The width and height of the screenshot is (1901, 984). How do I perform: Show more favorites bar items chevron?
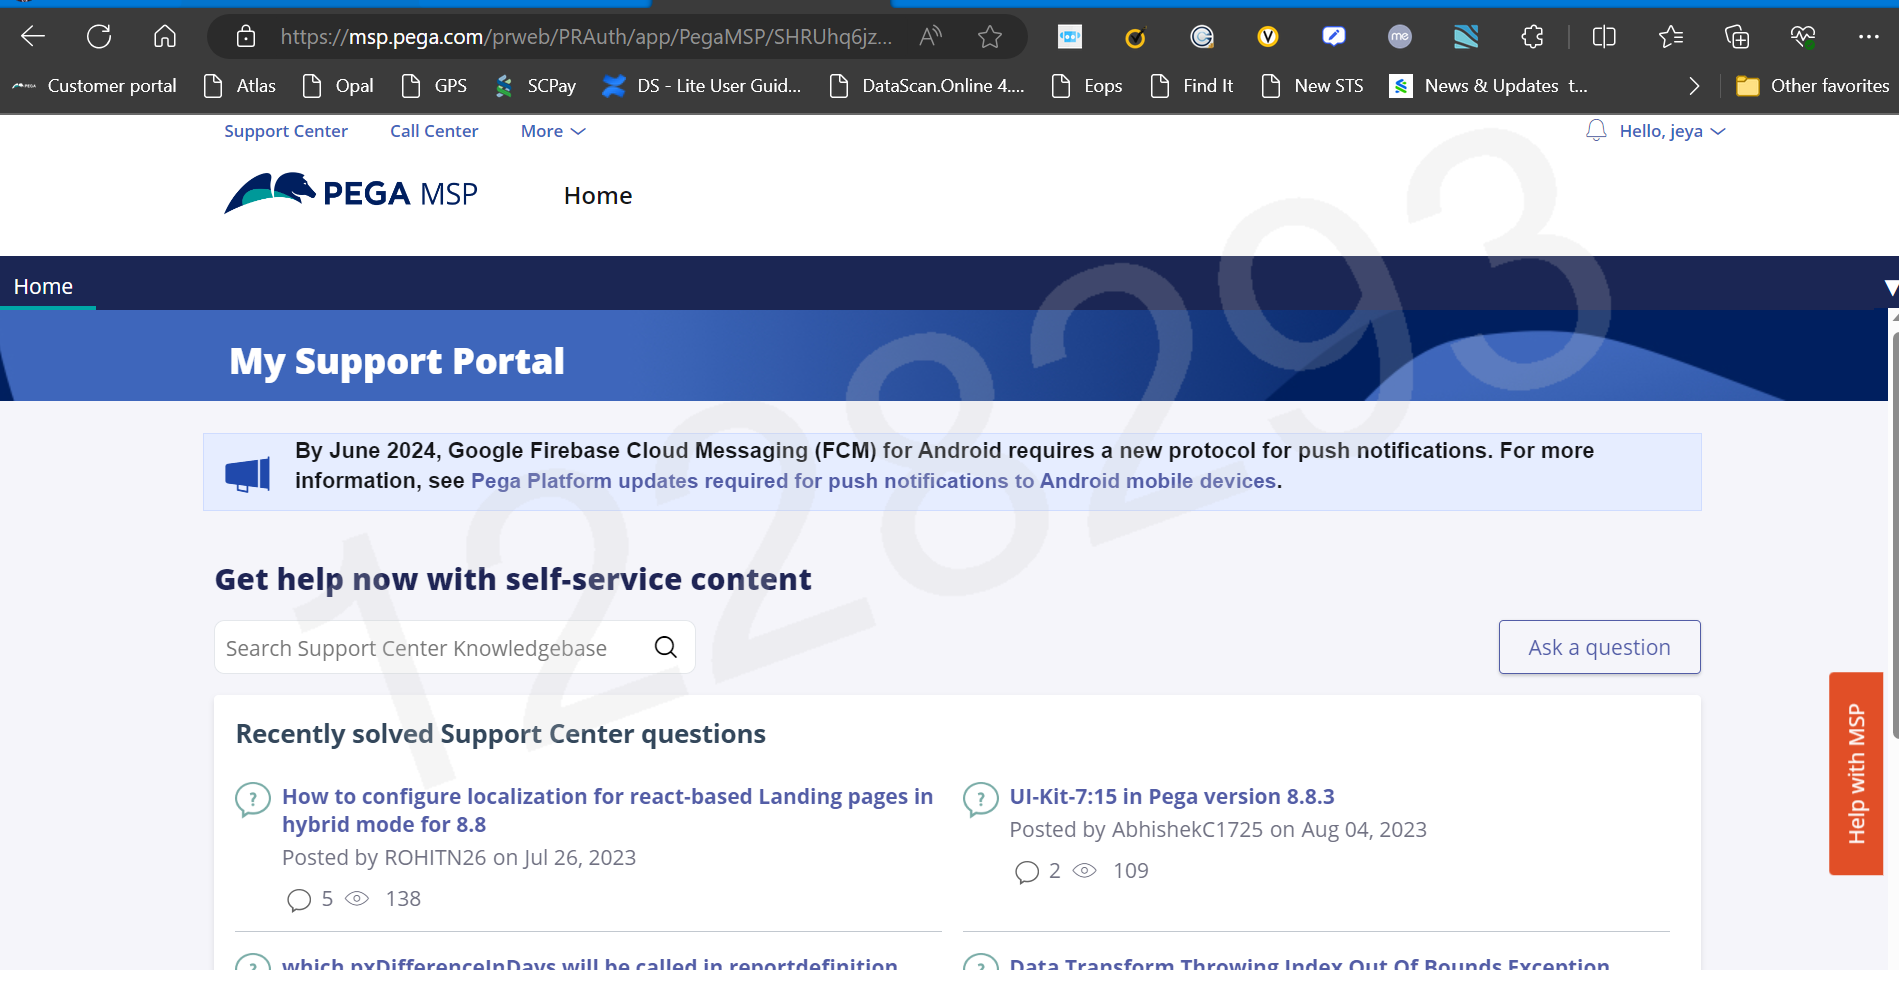(x=1694, y=86)
